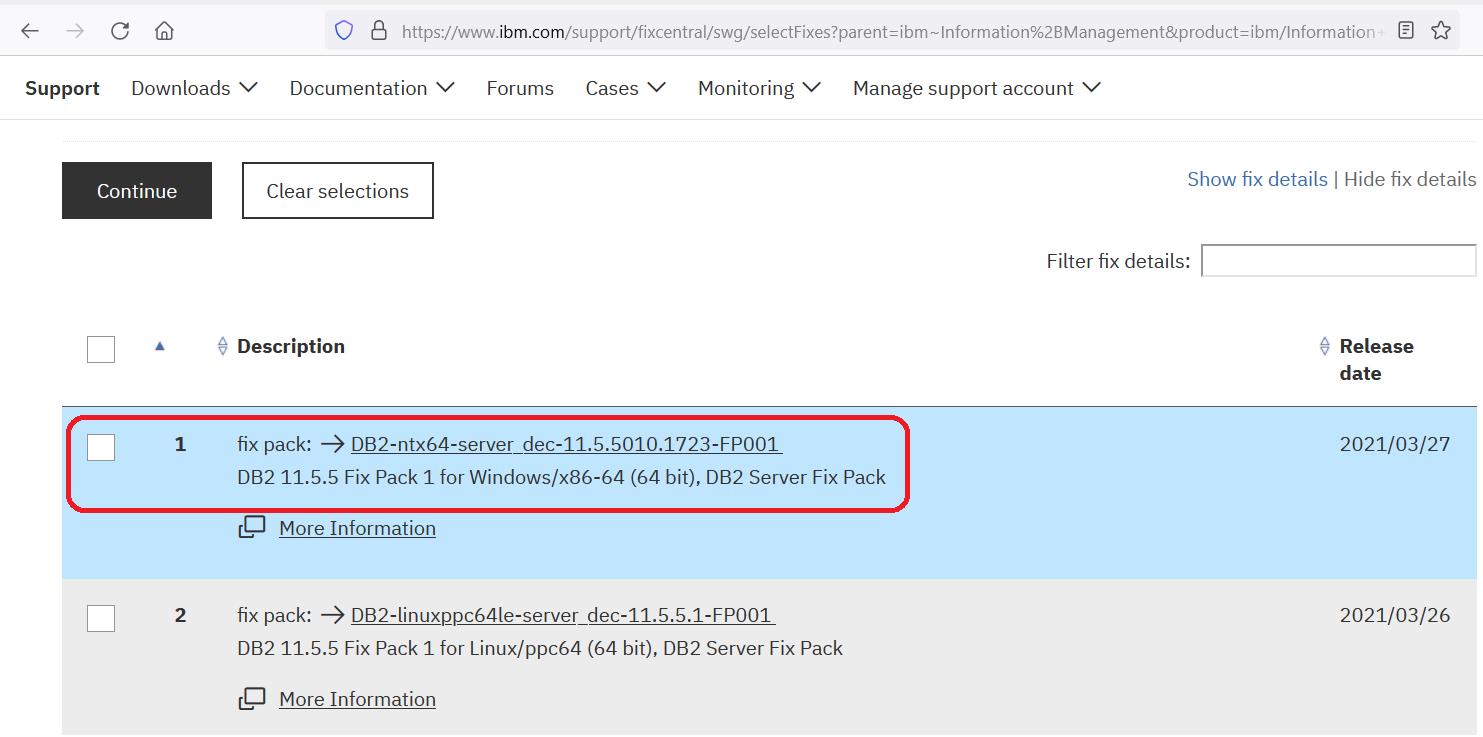Click the padlock site security icon

click(378, 31)
